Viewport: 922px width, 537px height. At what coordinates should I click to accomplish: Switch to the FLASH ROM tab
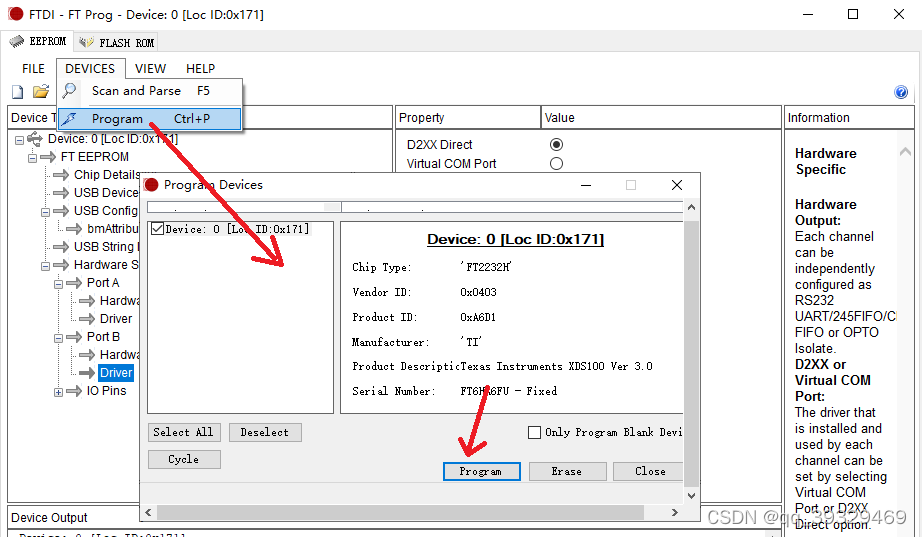coord(116,42)
